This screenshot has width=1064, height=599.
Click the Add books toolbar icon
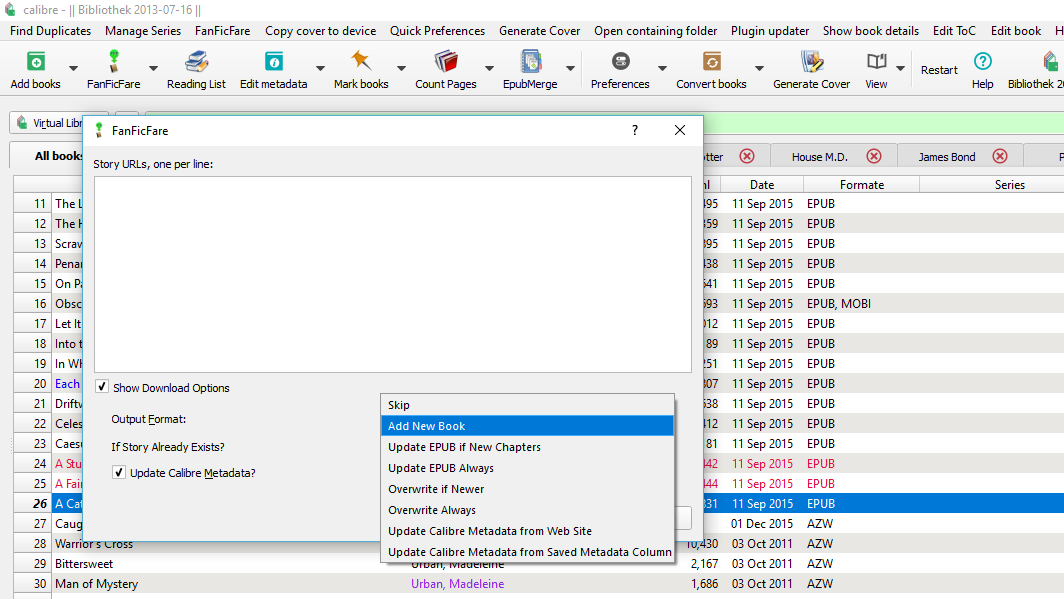[35, 62]
